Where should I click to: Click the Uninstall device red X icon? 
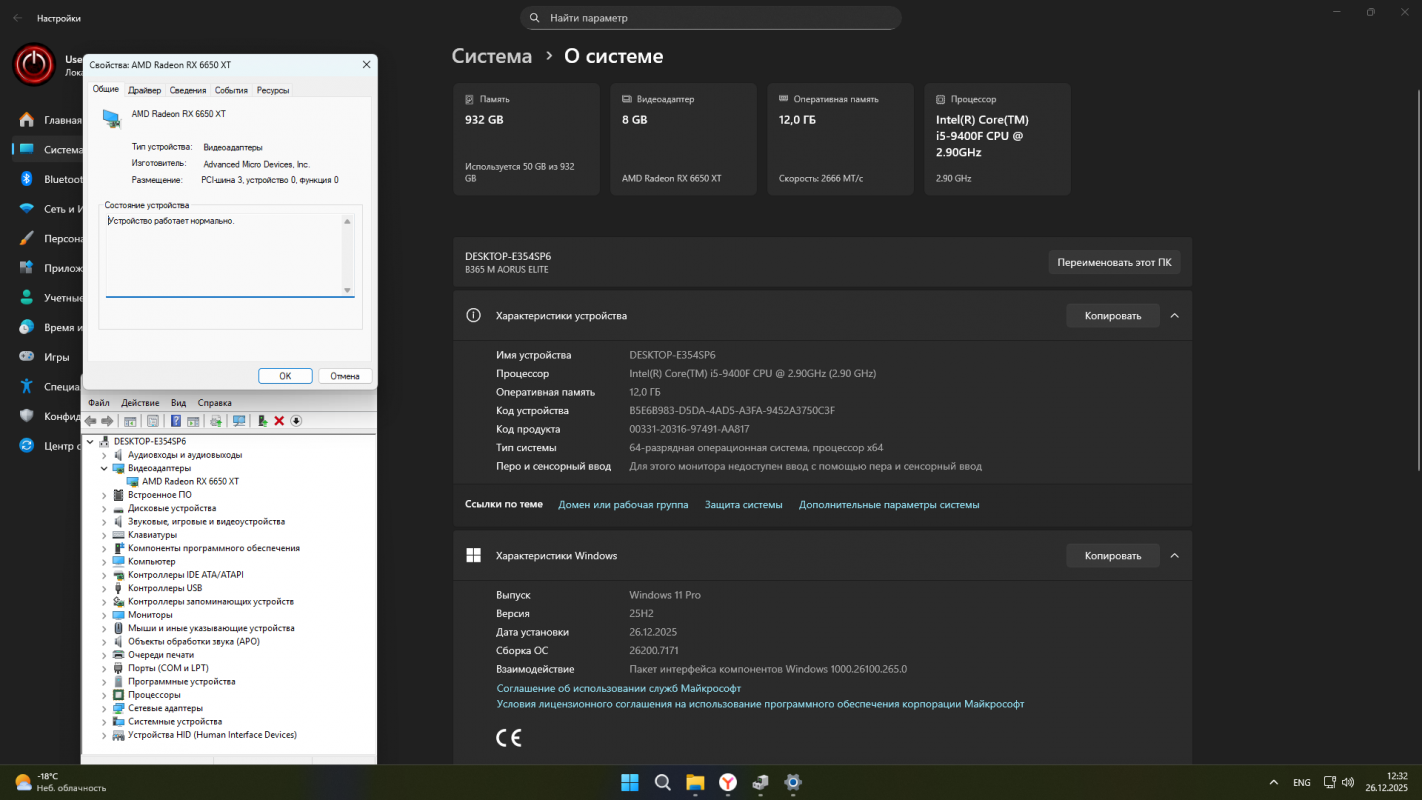click(x=279, y=421)
